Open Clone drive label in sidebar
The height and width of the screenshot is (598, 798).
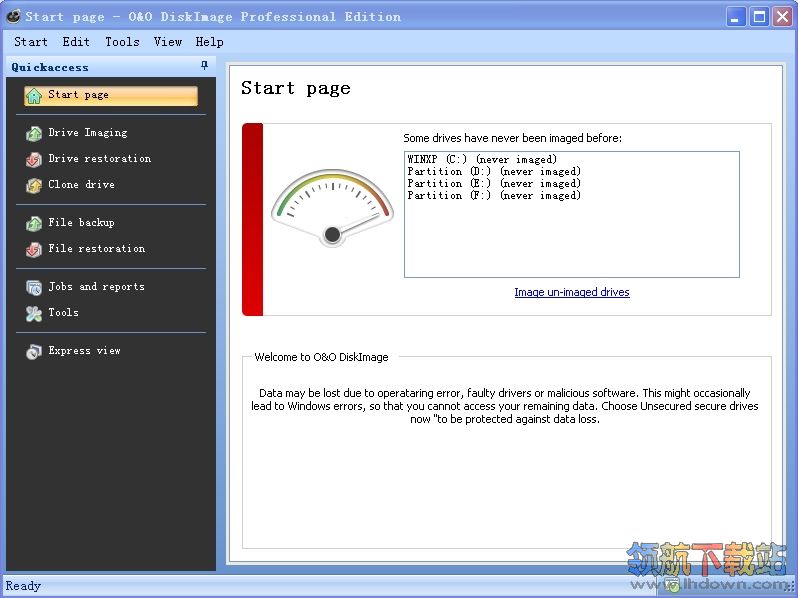click(81, 184)
